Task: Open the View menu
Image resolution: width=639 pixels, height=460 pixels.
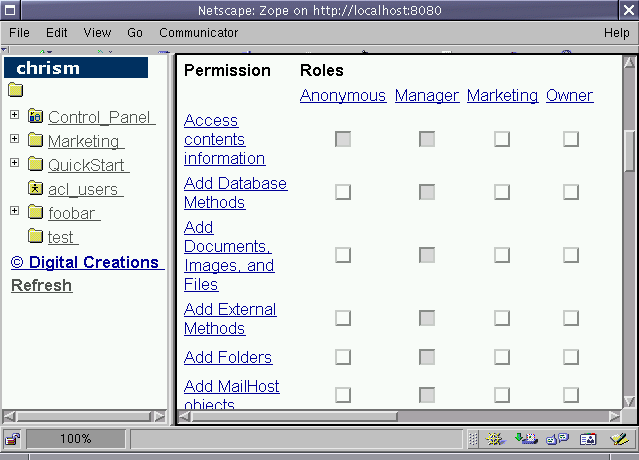Action: click(97, 33)
